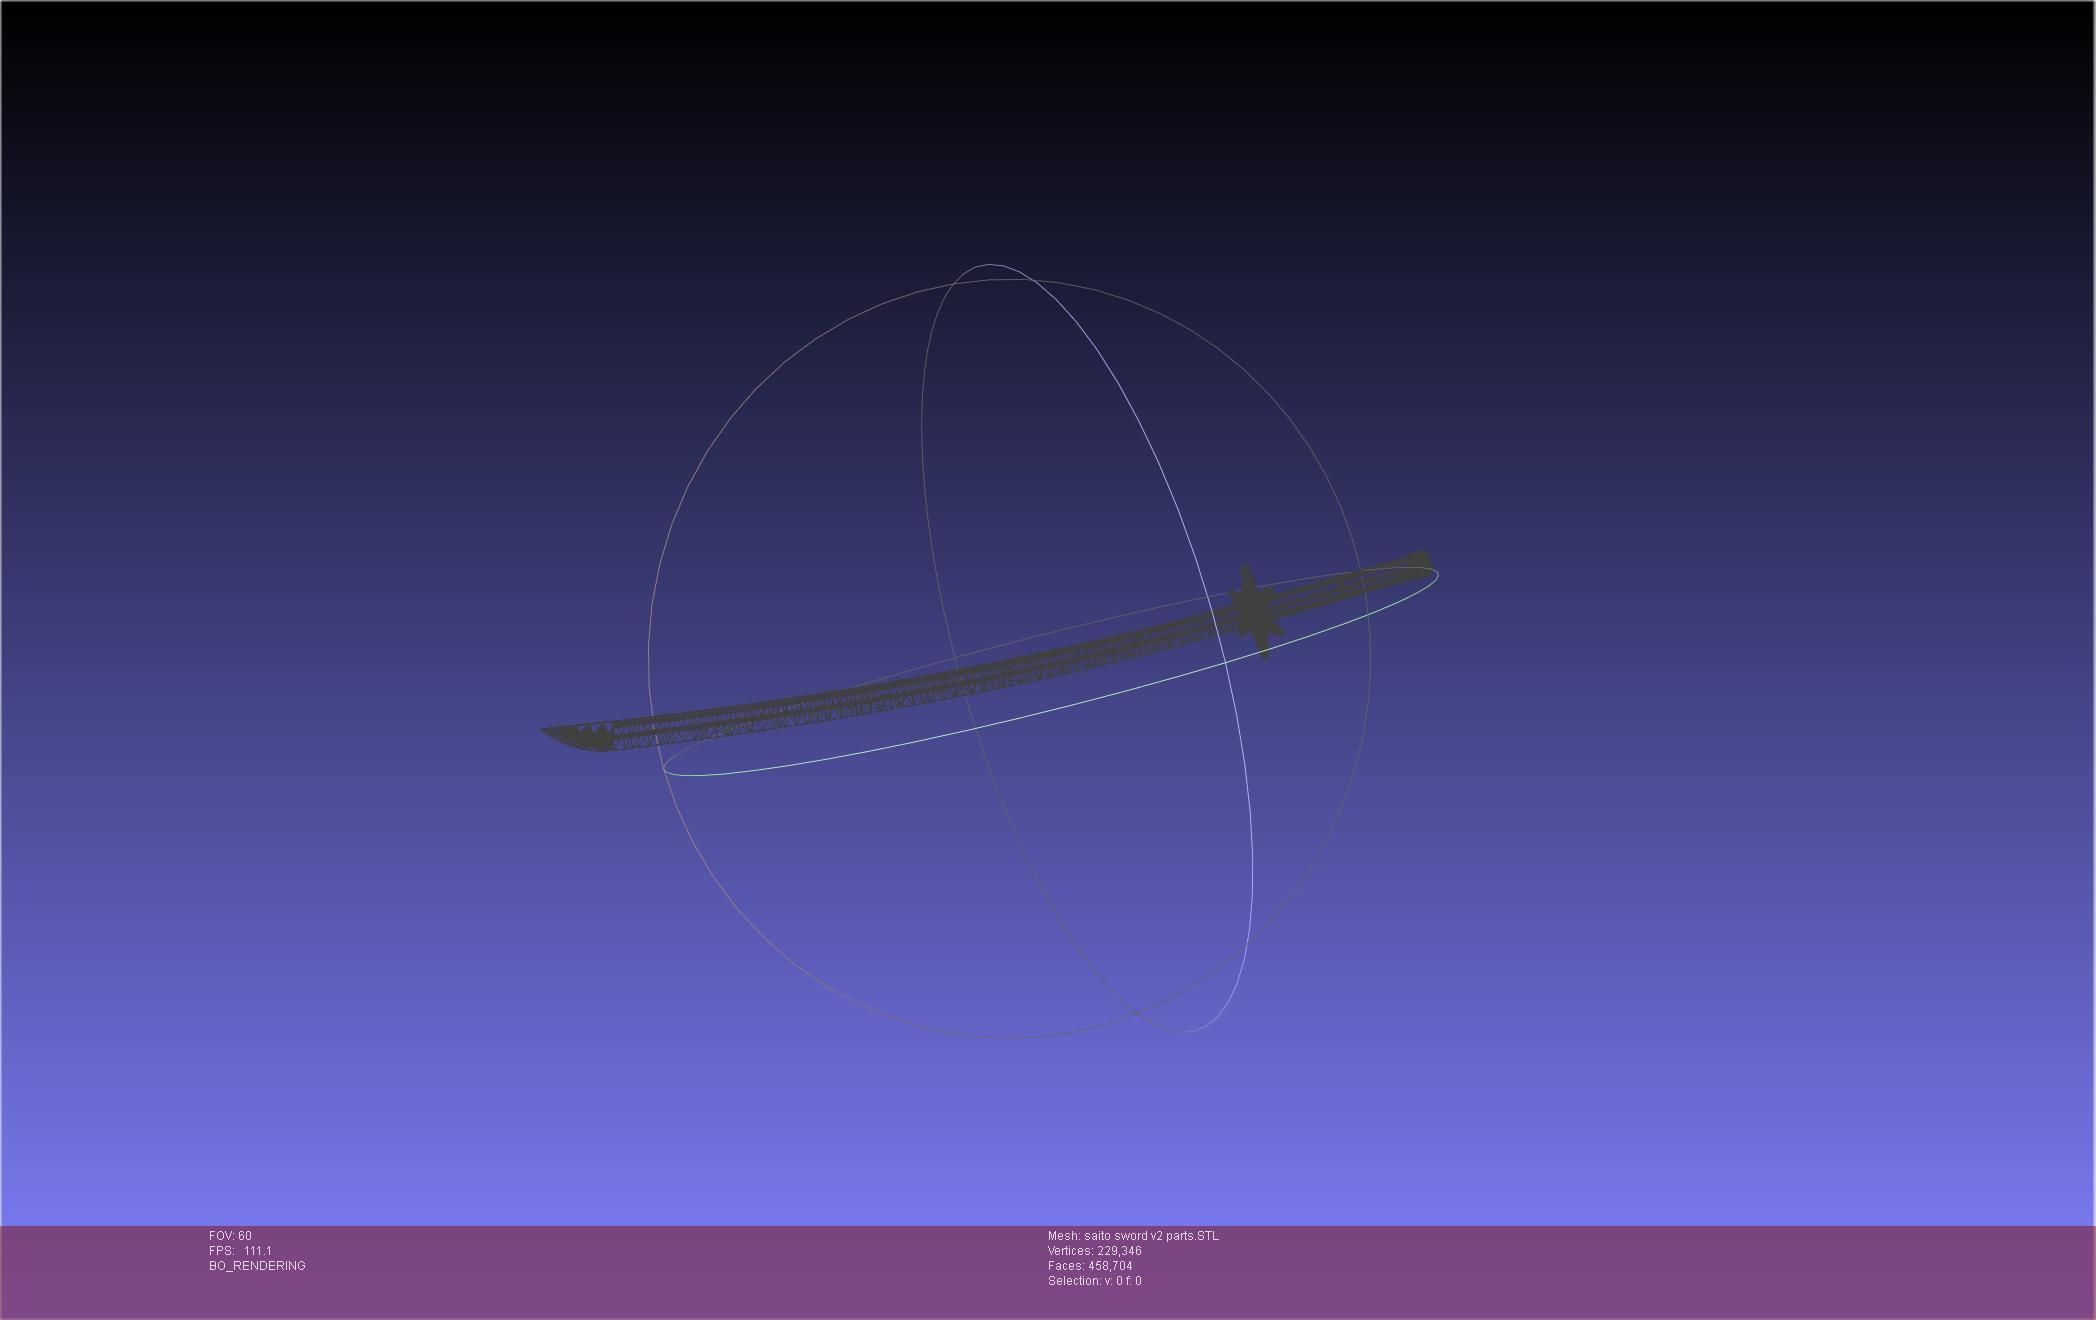This screenshot has height=1320, width=2096.
Task: Click the outer trackball circle's left edge
Action: (x=649, y=655)
